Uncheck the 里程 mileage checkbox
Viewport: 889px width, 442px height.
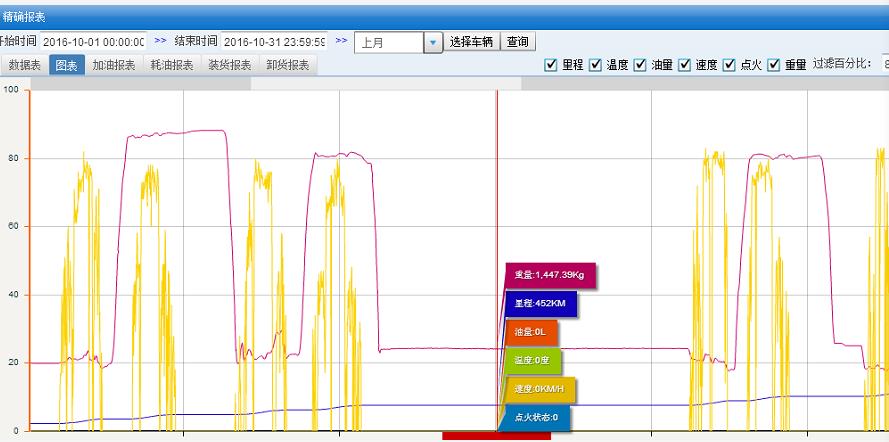[551, 65]
